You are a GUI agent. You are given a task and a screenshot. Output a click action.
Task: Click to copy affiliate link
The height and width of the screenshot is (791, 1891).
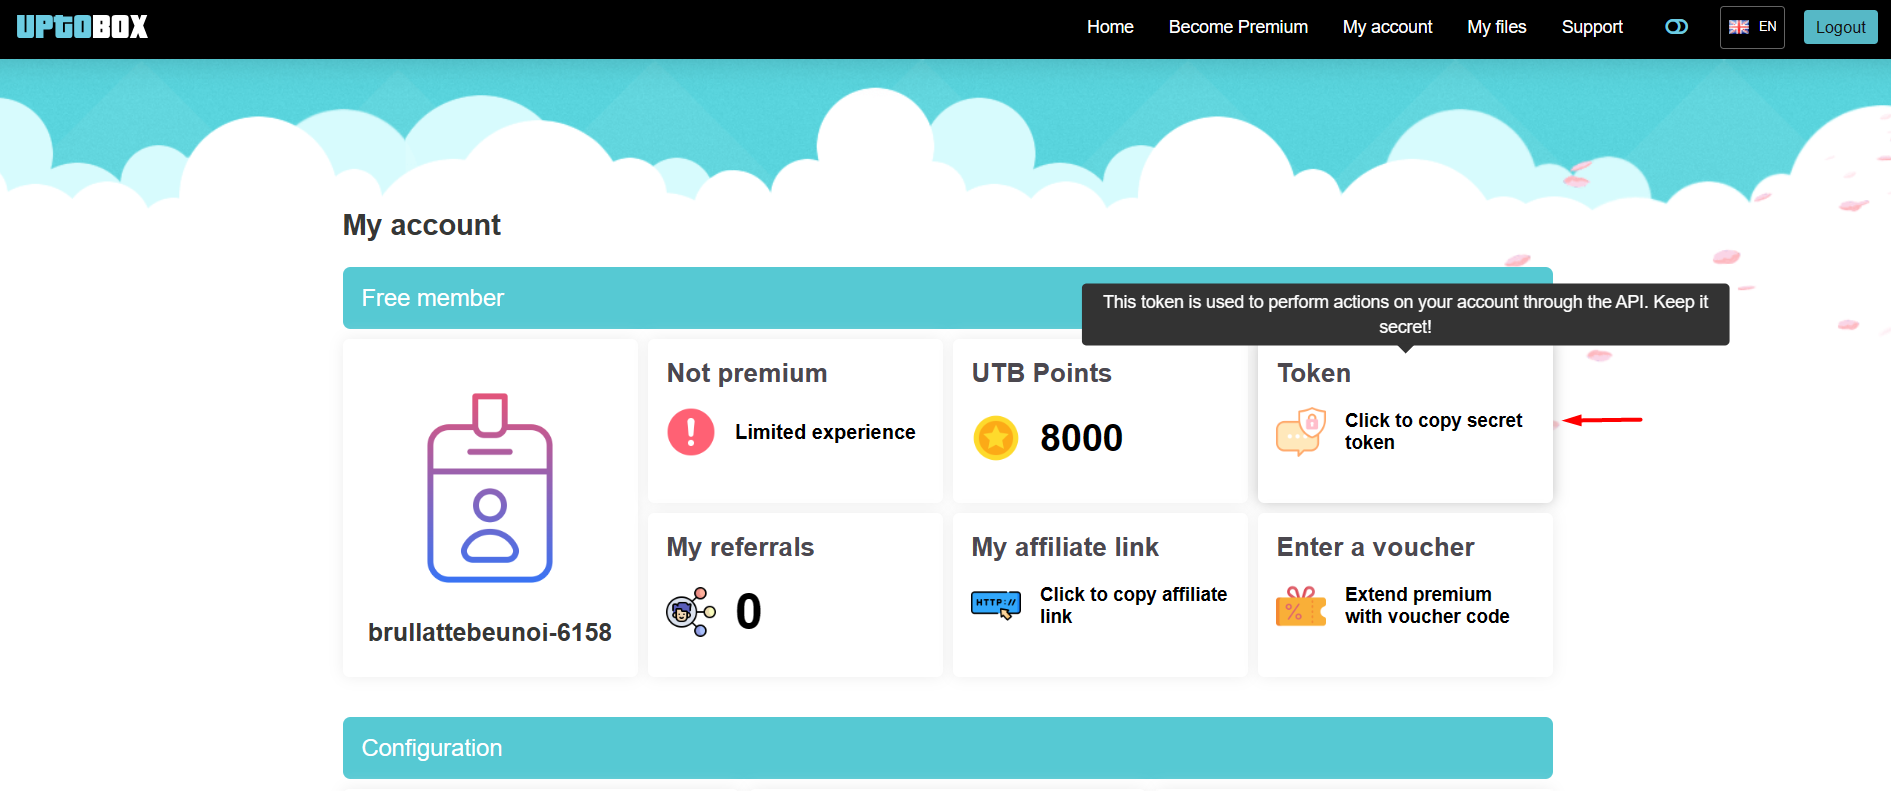coord(1133,605)
